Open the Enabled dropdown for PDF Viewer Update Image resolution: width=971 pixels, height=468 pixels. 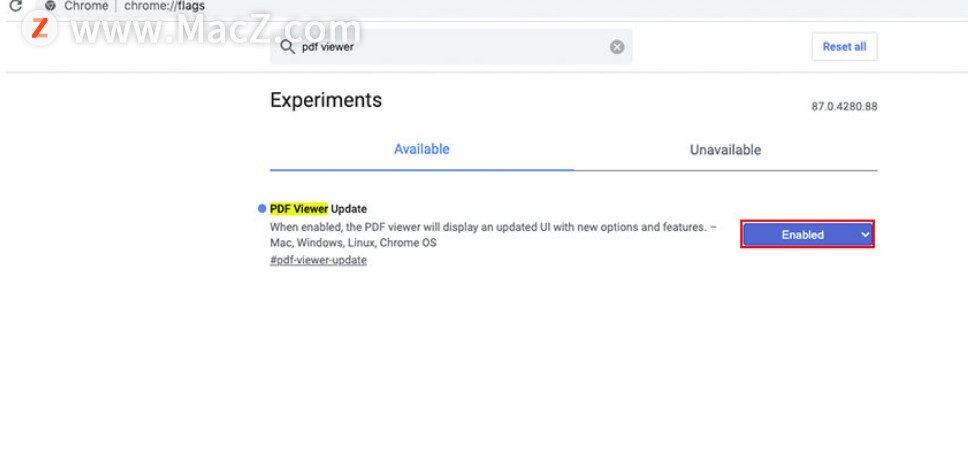(x=807, y=235)
